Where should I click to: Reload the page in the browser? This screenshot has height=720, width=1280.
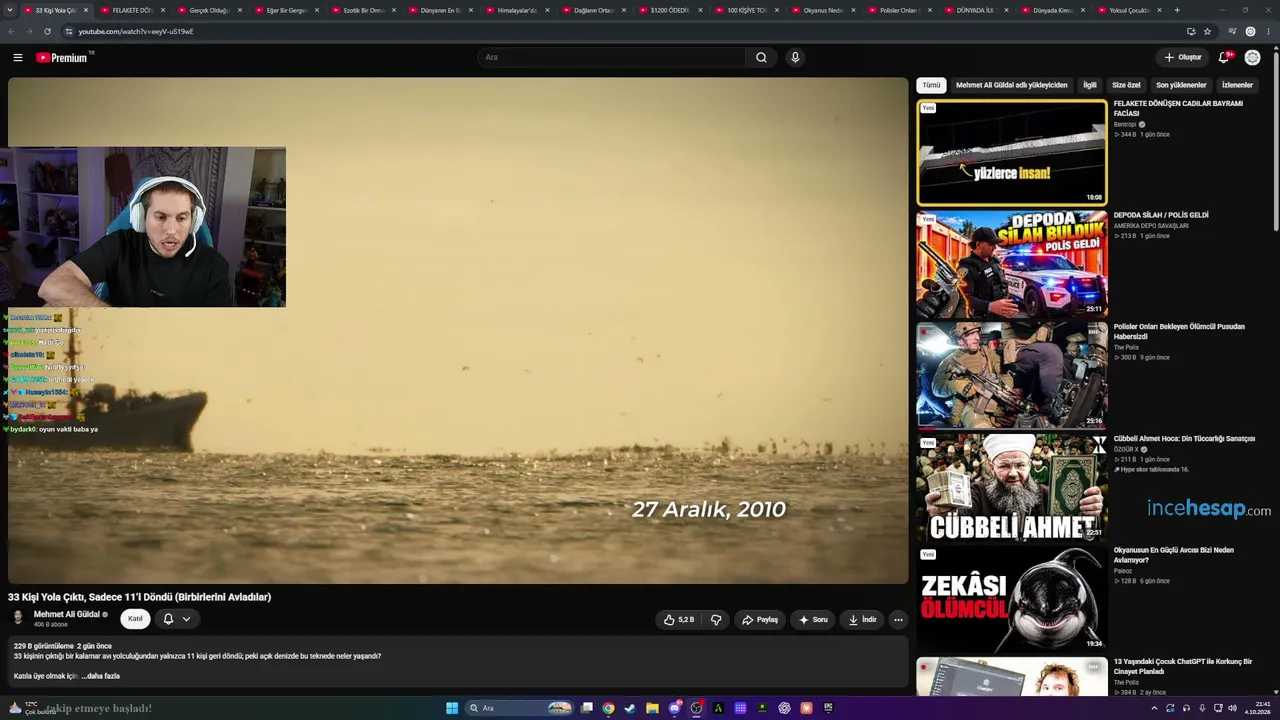(47, 31)
